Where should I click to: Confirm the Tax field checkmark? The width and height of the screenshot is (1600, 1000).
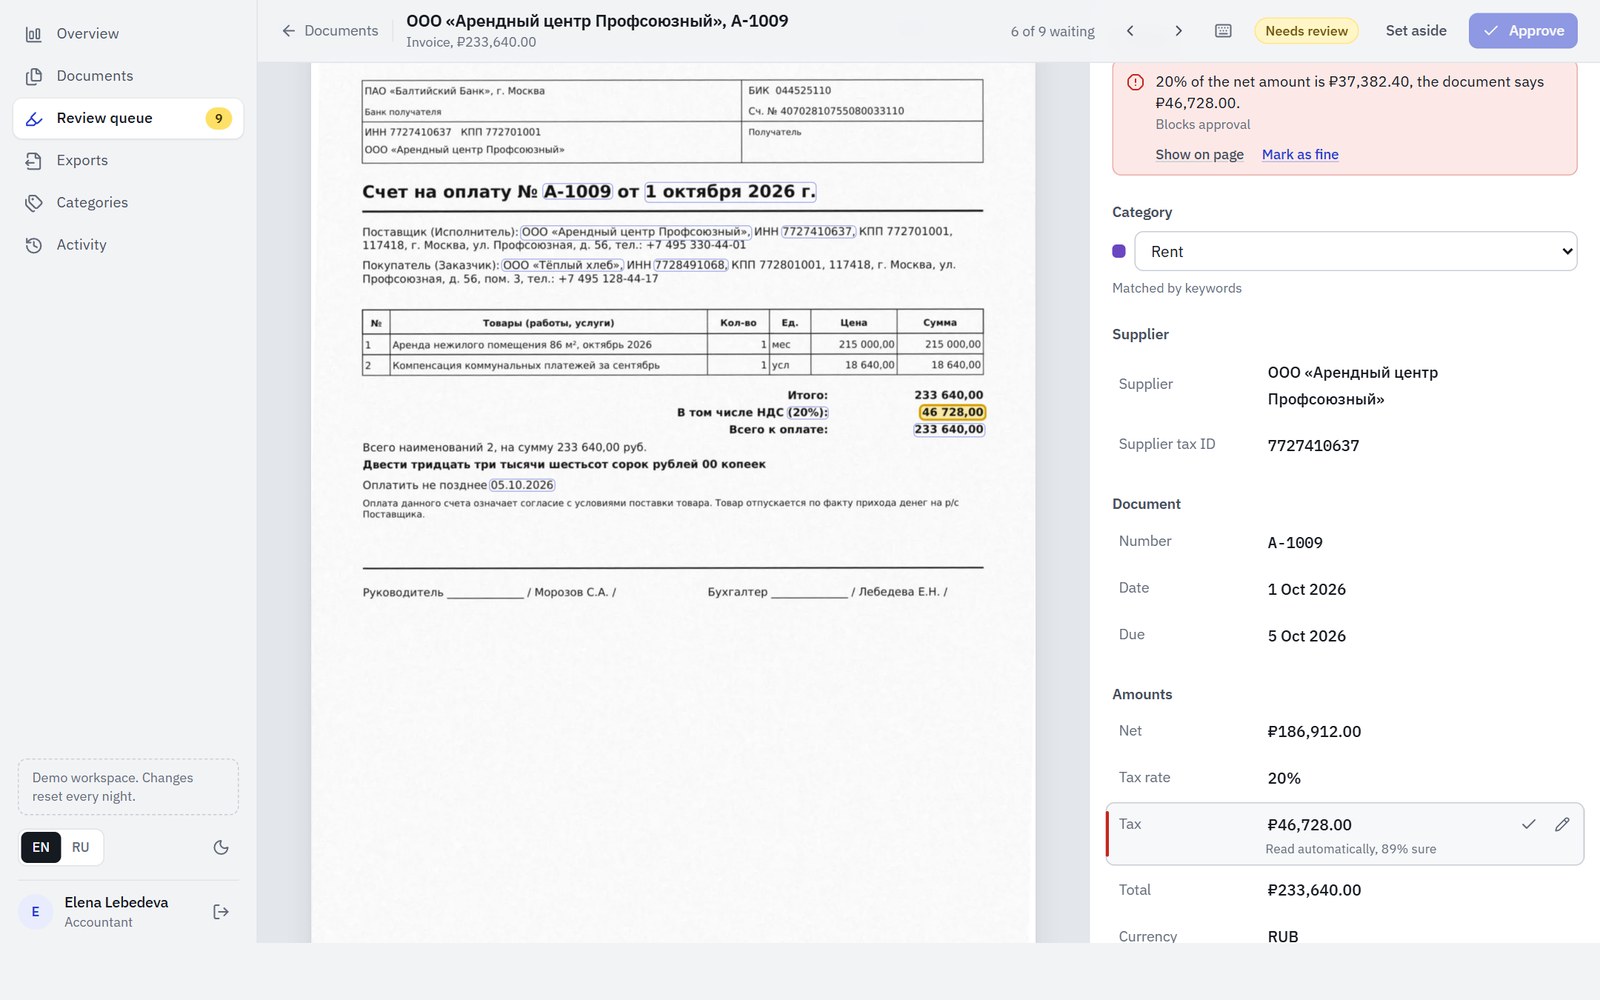point(1529,824)
